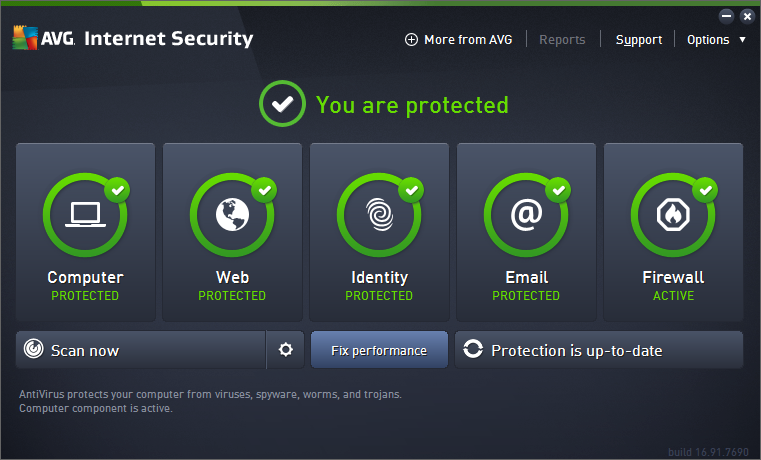Open the Computer protection laptop icon
The image size is (761, 460).
pyautogui.click(x=85, y=215)
